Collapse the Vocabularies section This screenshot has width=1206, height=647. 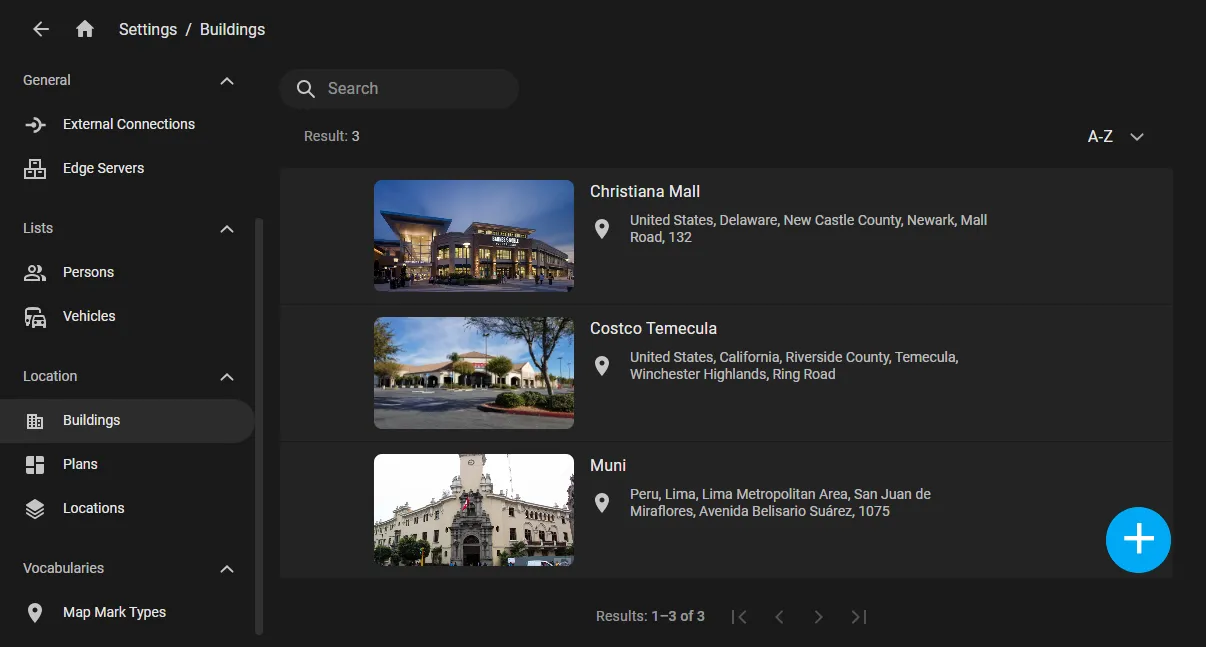227,569
